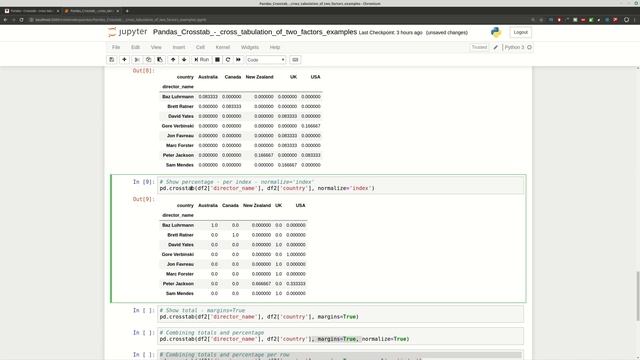Screen dimensions: 640x360
Task: Go back with the browser back arrow
Action: (5, 20)
